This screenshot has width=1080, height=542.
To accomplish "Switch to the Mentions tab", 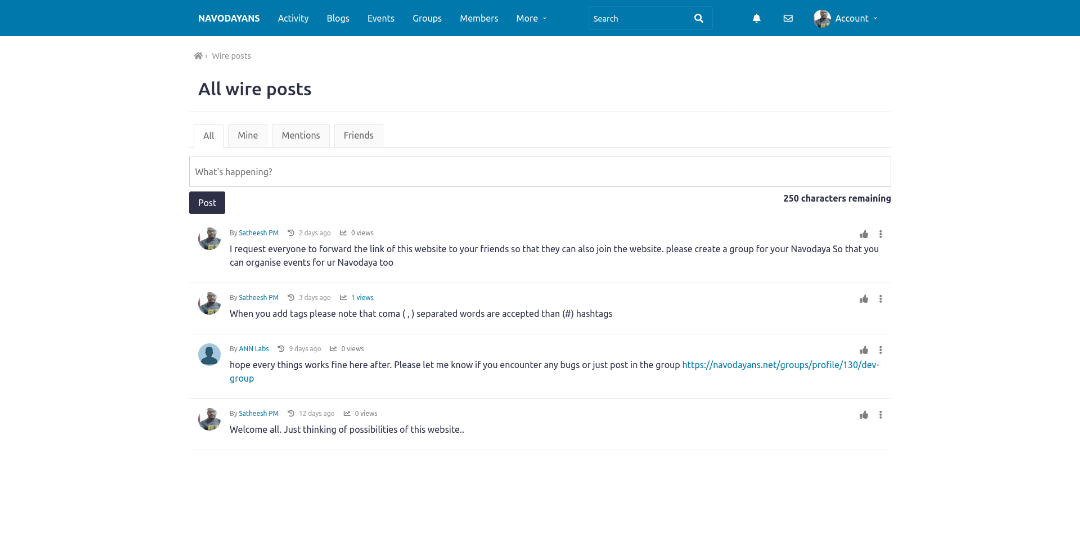I will click(300, 136).
